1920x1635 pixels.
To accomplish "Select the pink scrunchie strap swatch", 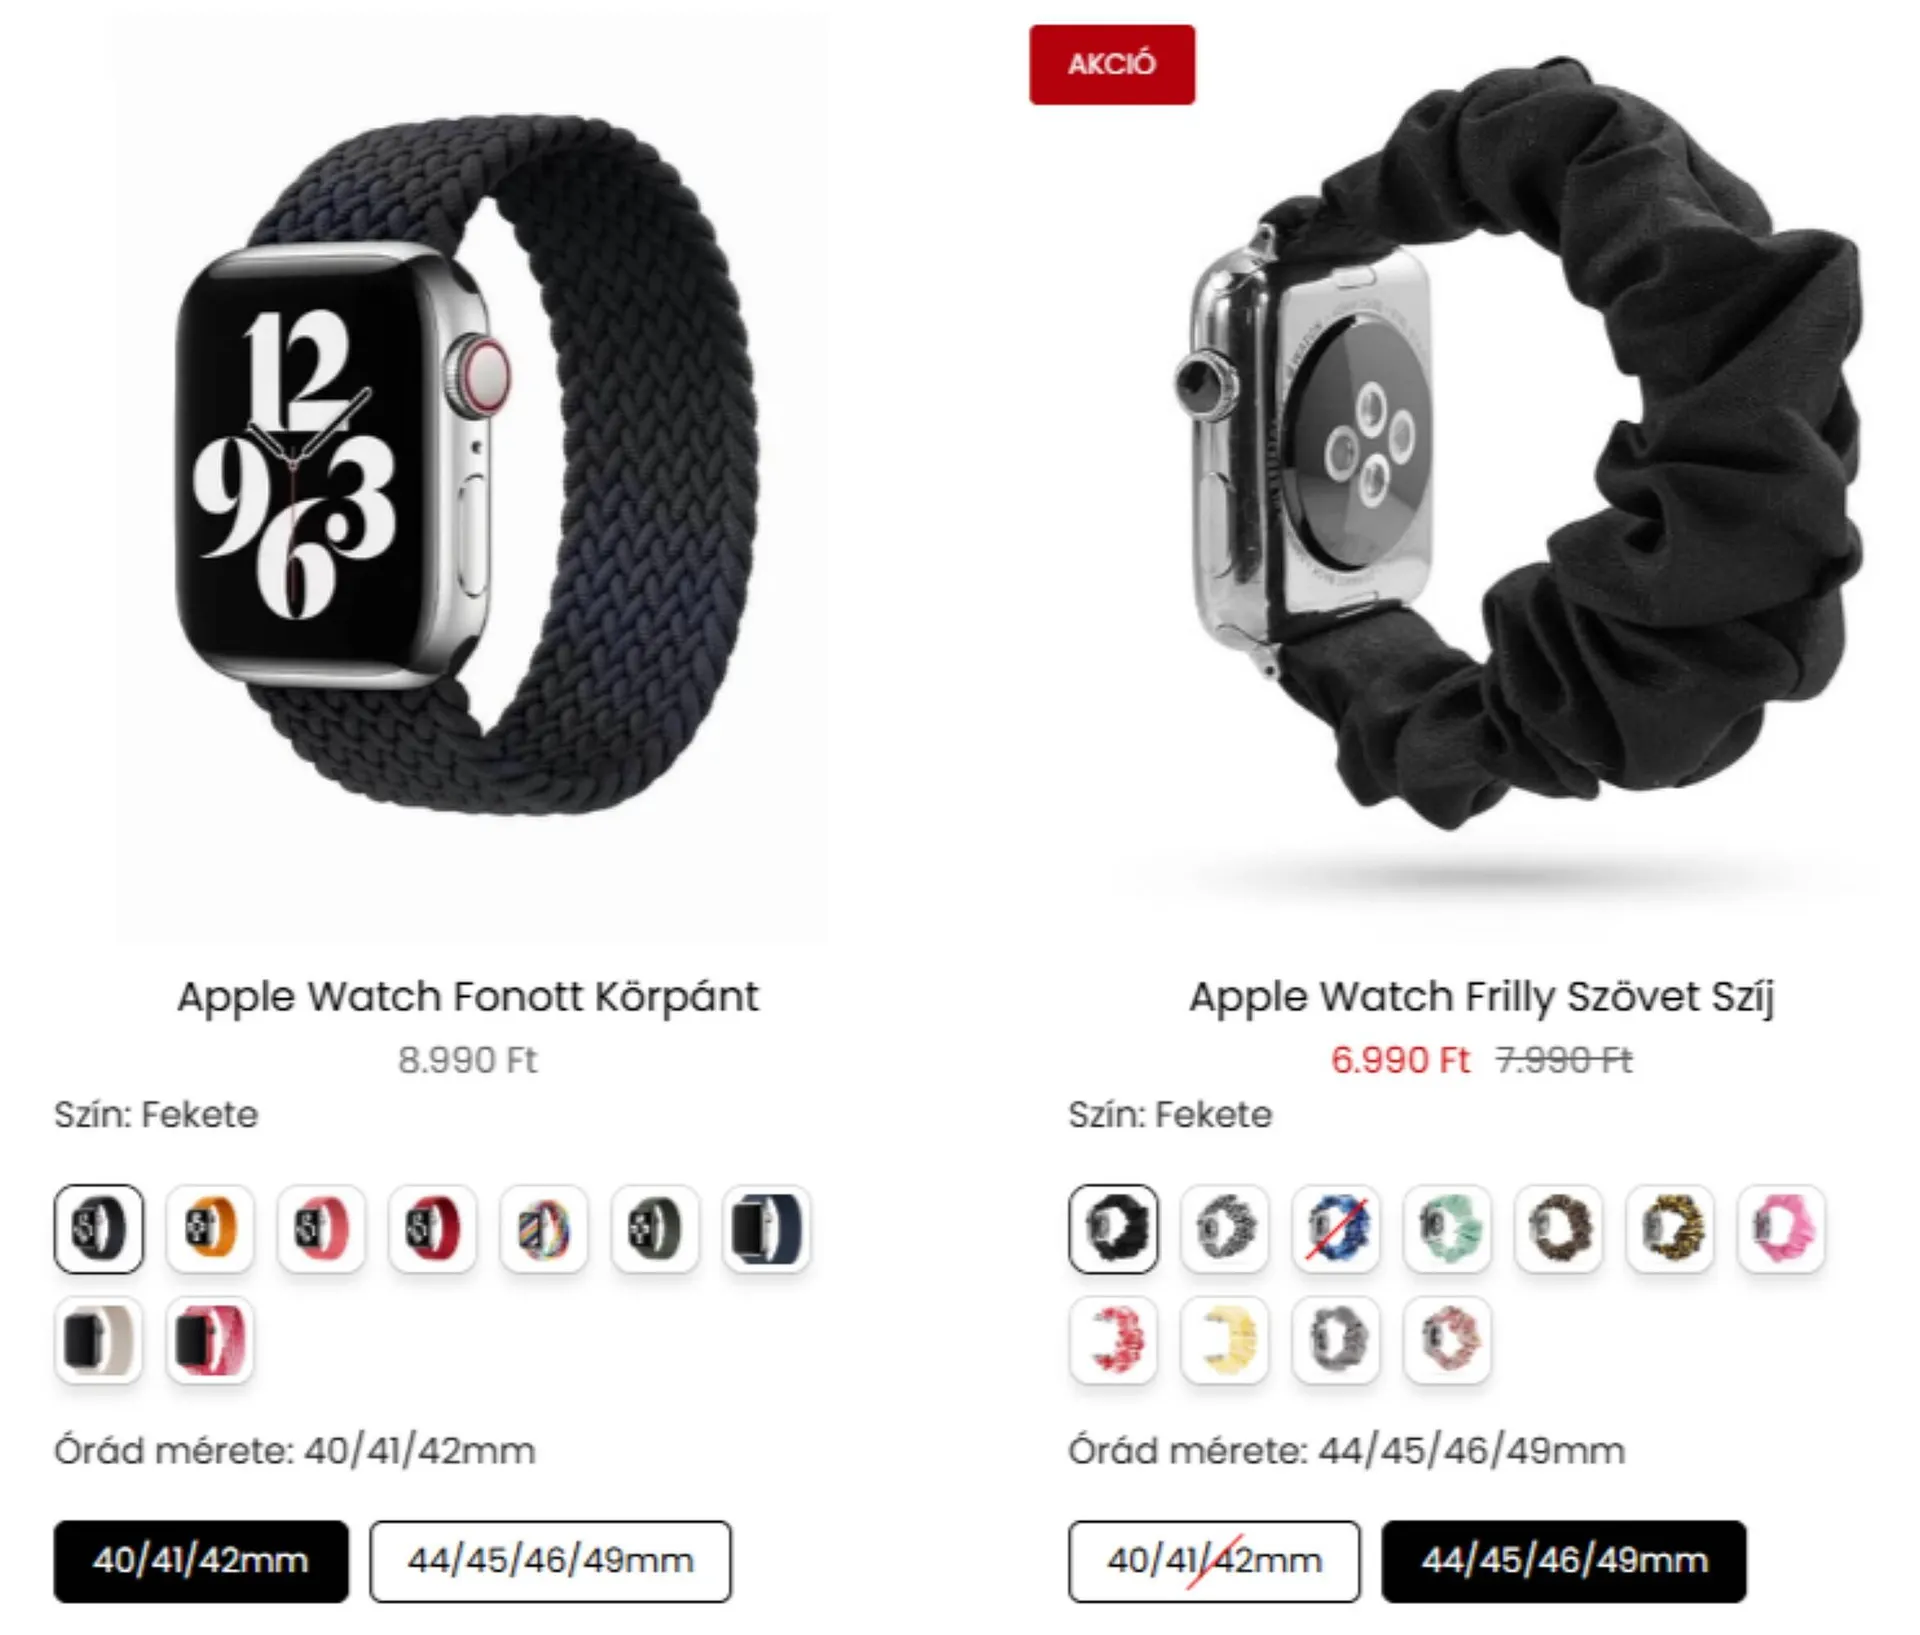I will click(1782, 1229).
